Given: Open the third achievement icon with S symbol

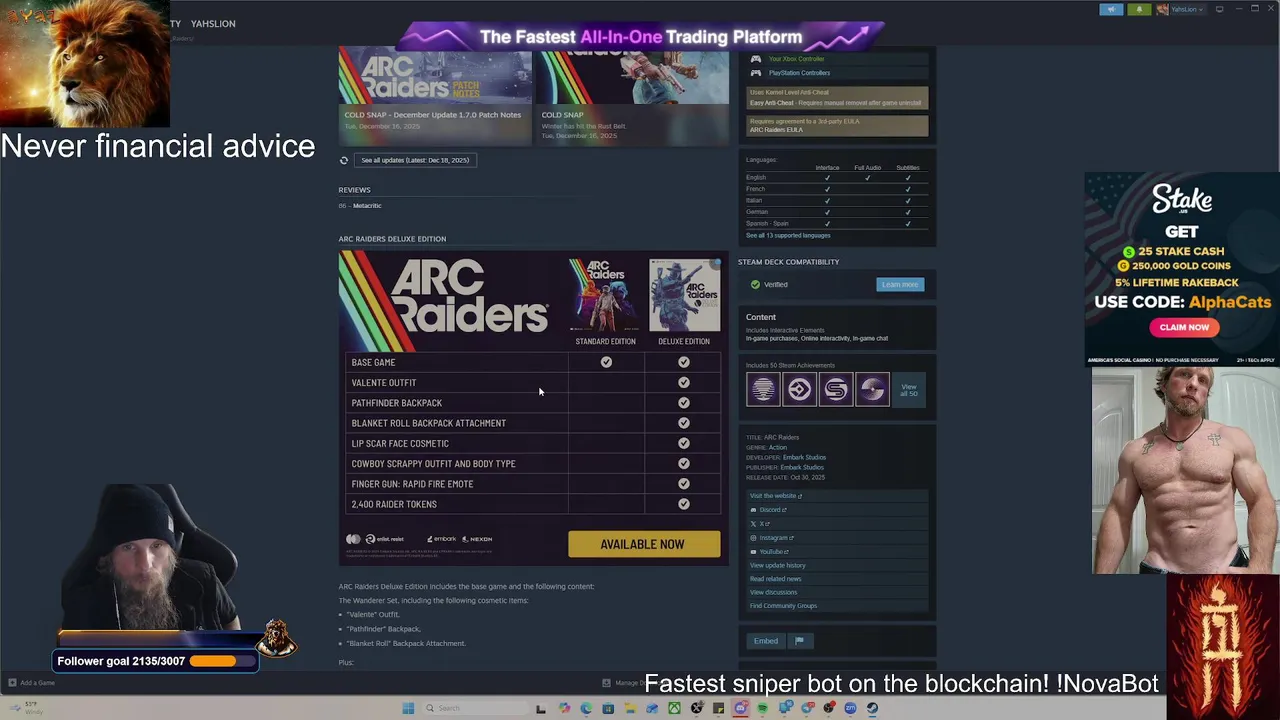Looking at the screenshot, I should (836, 389).
